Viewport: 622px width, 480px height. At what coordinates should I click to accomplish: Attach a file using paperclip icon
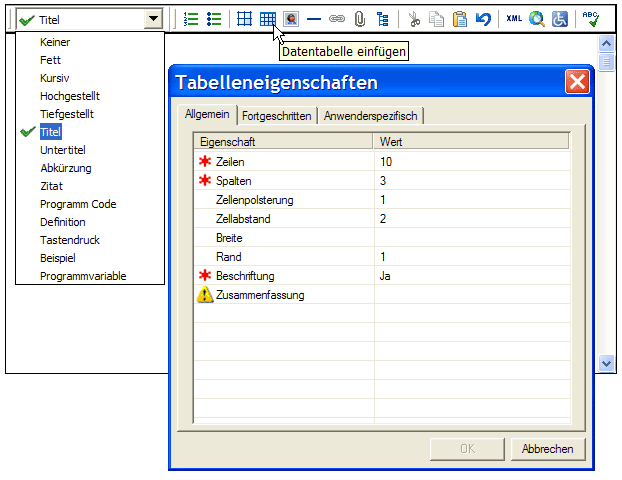pos(360,19)
